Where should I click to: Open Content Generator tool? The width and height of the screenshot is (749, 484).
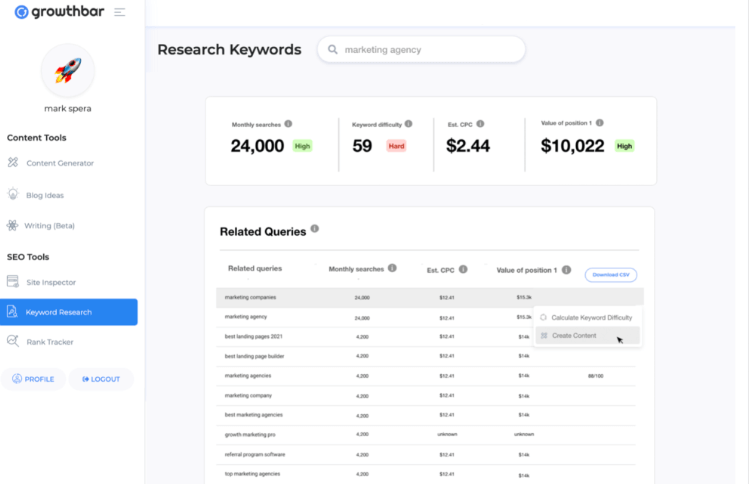pyautogui.click(x=60, y=163)
